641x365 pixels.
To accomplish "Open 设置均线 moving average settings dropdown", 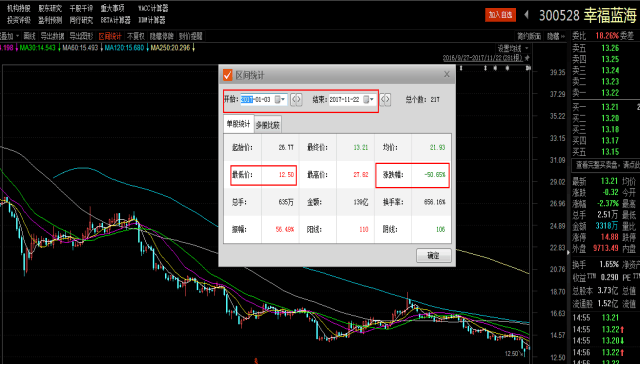I will point(512,48).
